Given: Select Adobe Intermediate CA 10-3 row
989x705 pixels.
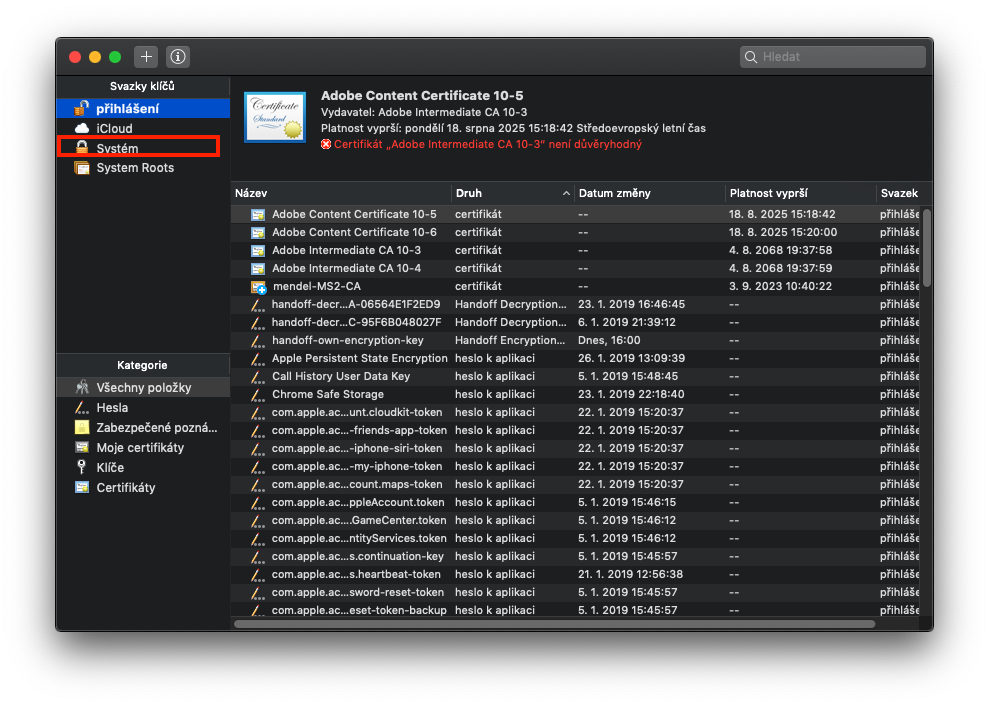Looking at the screenshot, I should (x=575, y=250).
